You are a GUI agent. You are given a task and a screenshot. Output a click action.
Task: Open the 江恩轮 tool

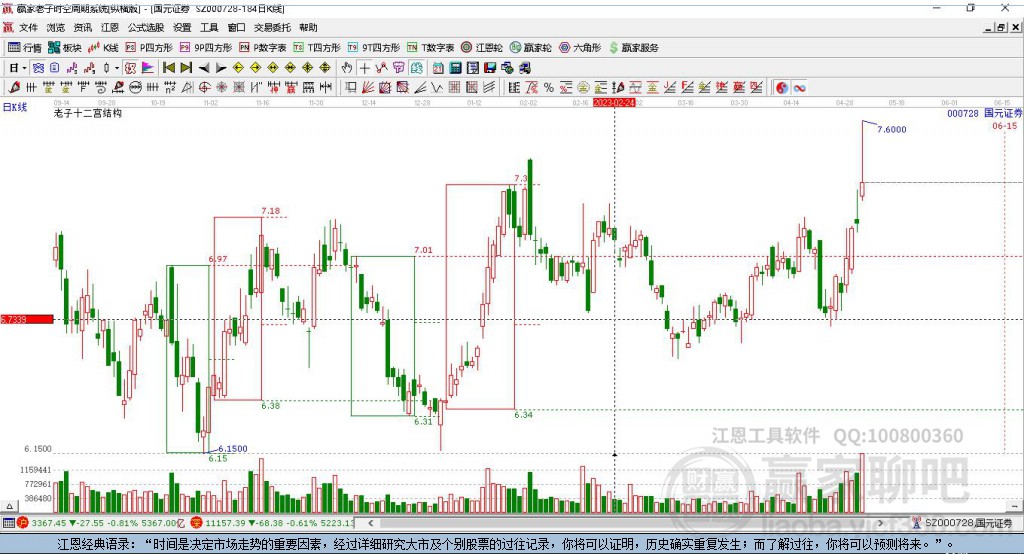[x=482, y=48]
